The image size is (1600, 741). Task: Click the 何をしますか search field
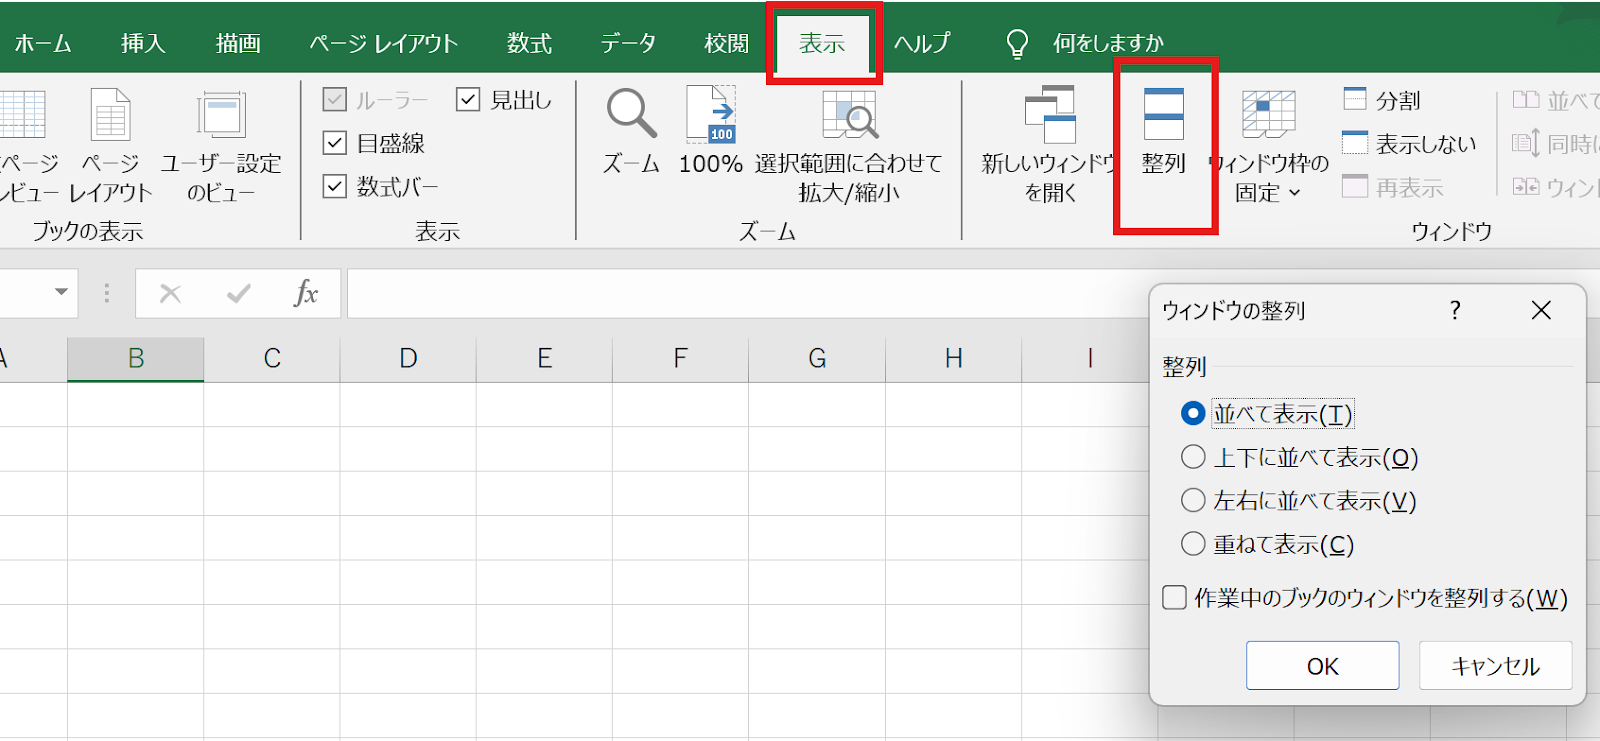pos(1108,43)
